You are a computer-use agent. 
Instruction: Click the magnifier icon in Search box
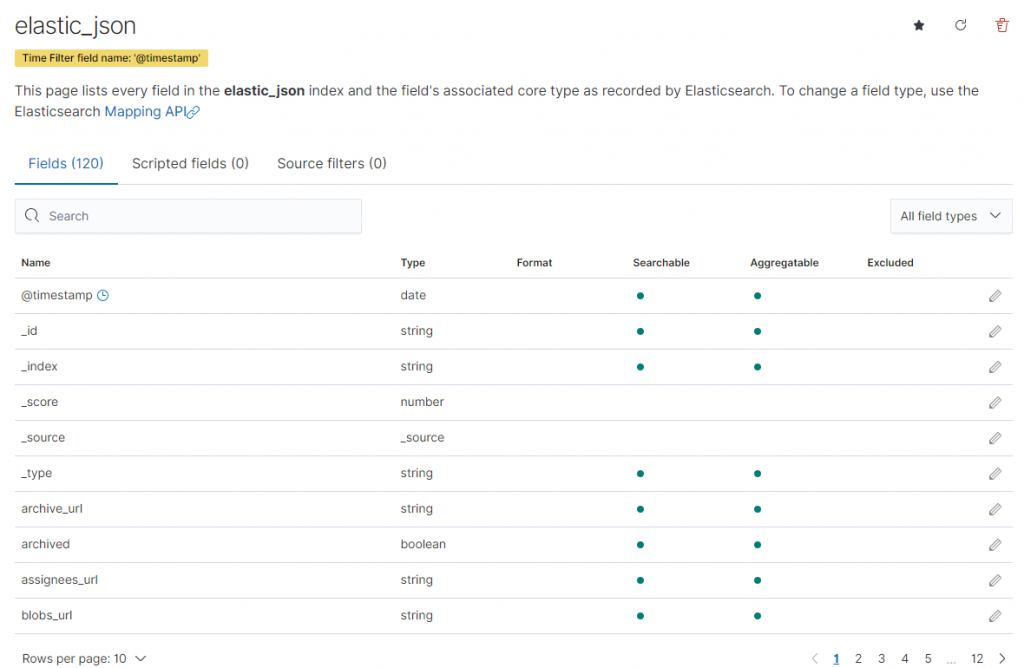point(32,215)
